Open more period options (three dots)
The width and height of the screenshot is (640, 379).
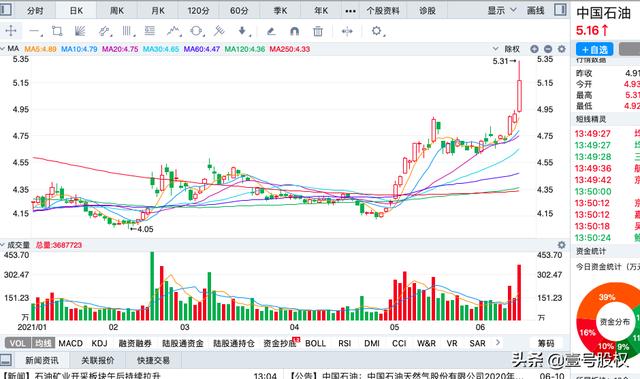[350, 11]
